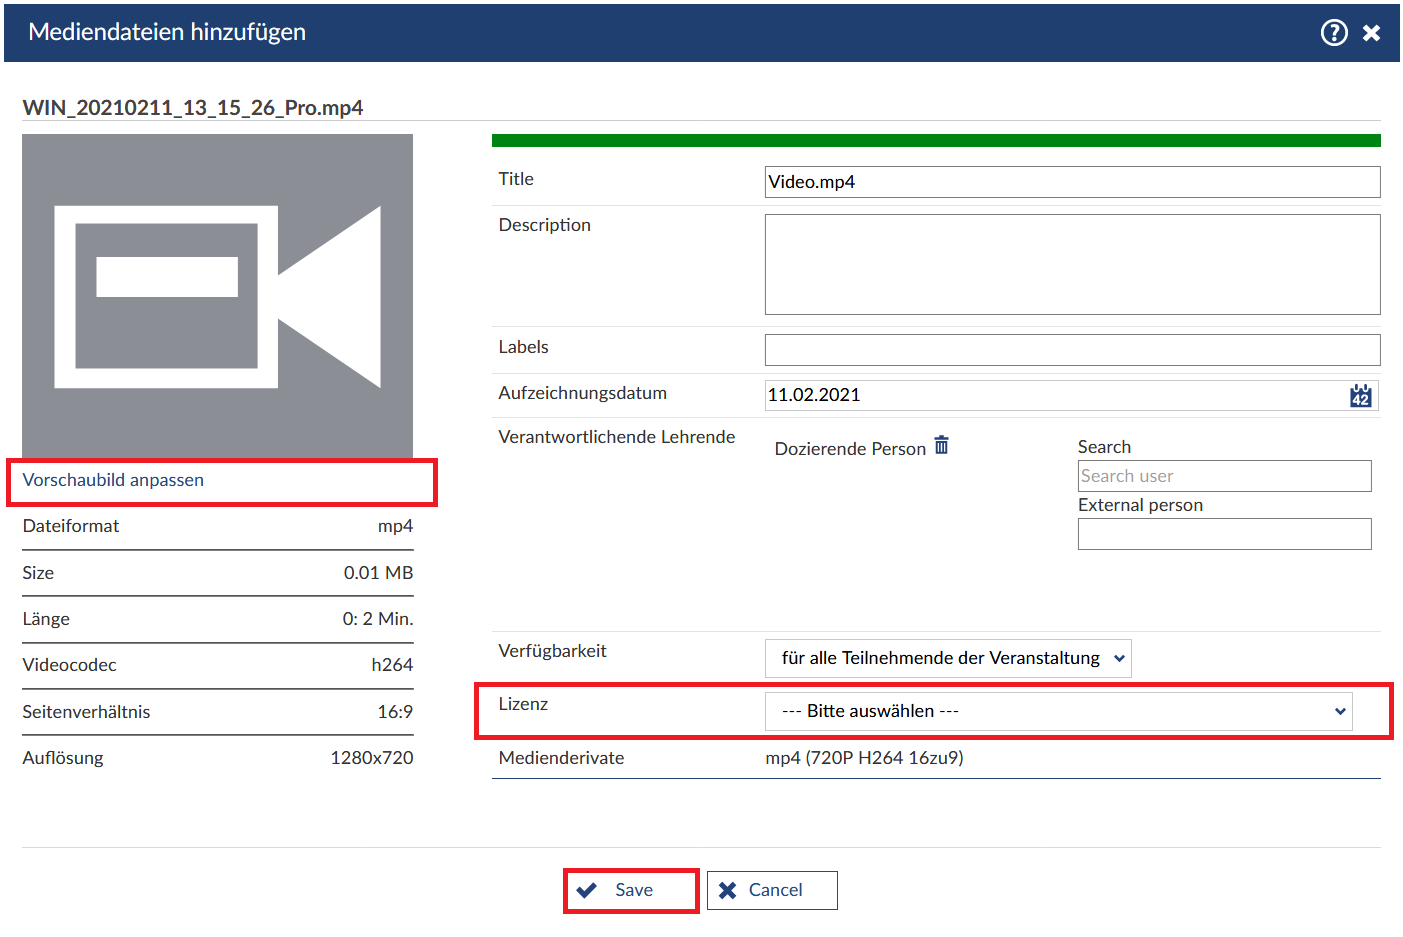Click the Labels input field
The image size is (1403, 937).
[x=1071, y=350]
